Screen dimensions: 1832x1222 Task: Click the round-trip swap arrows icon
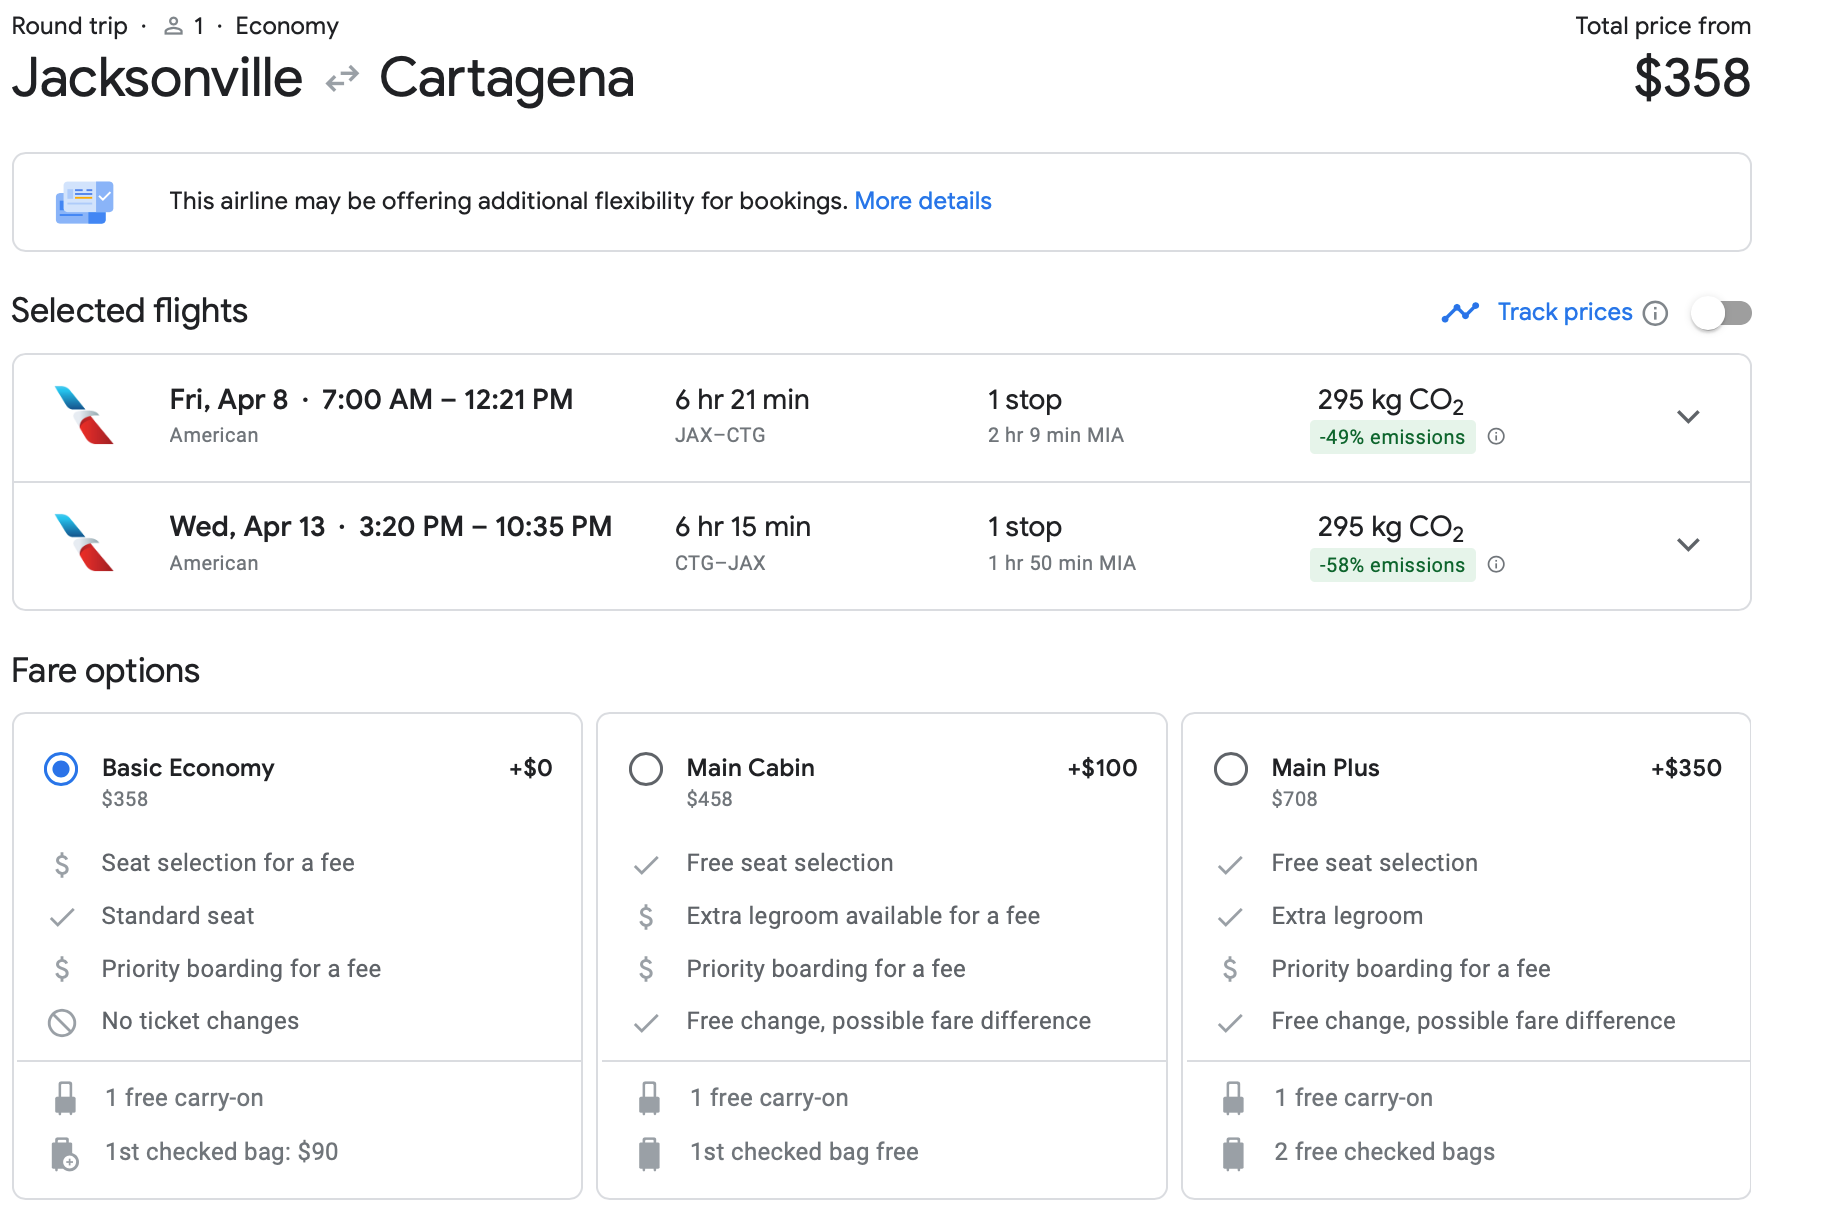click(x=342, y=79)
